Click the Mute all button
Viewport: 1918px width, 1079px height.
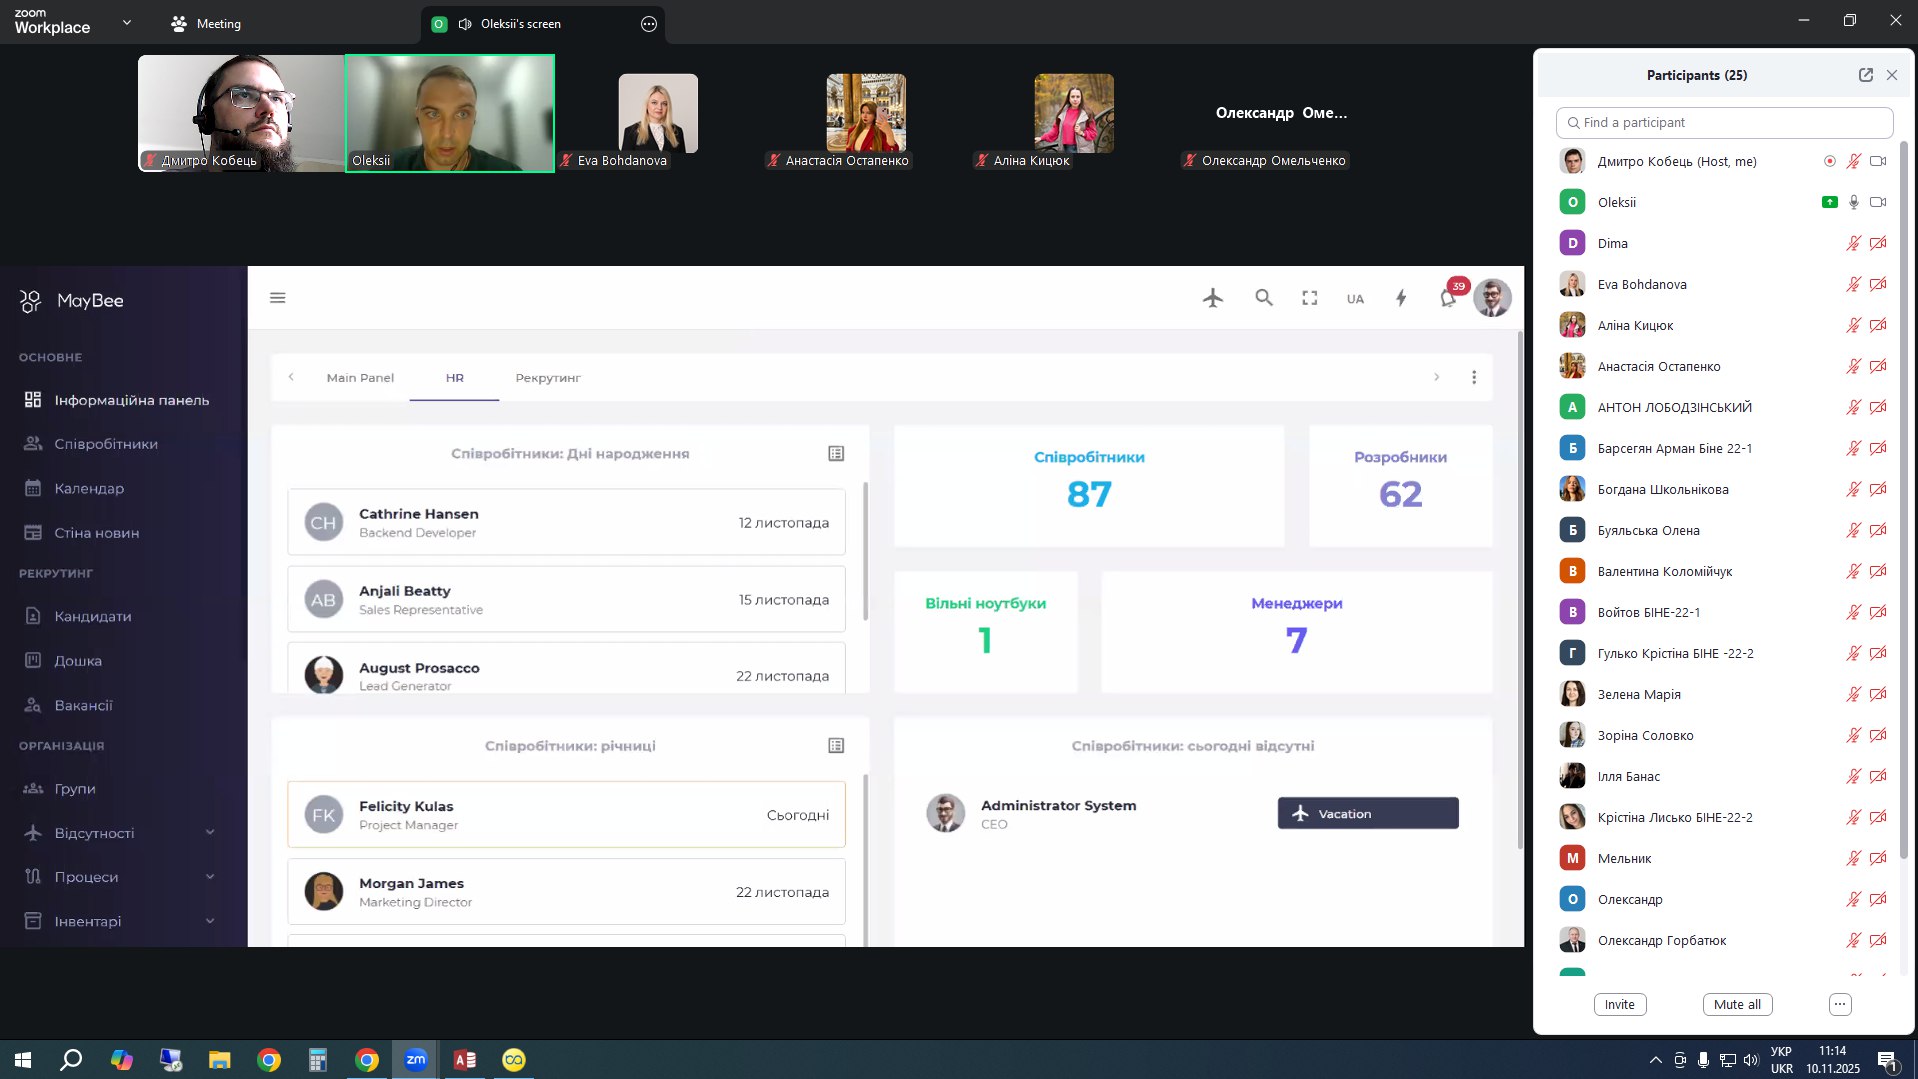[1737, 1005]
